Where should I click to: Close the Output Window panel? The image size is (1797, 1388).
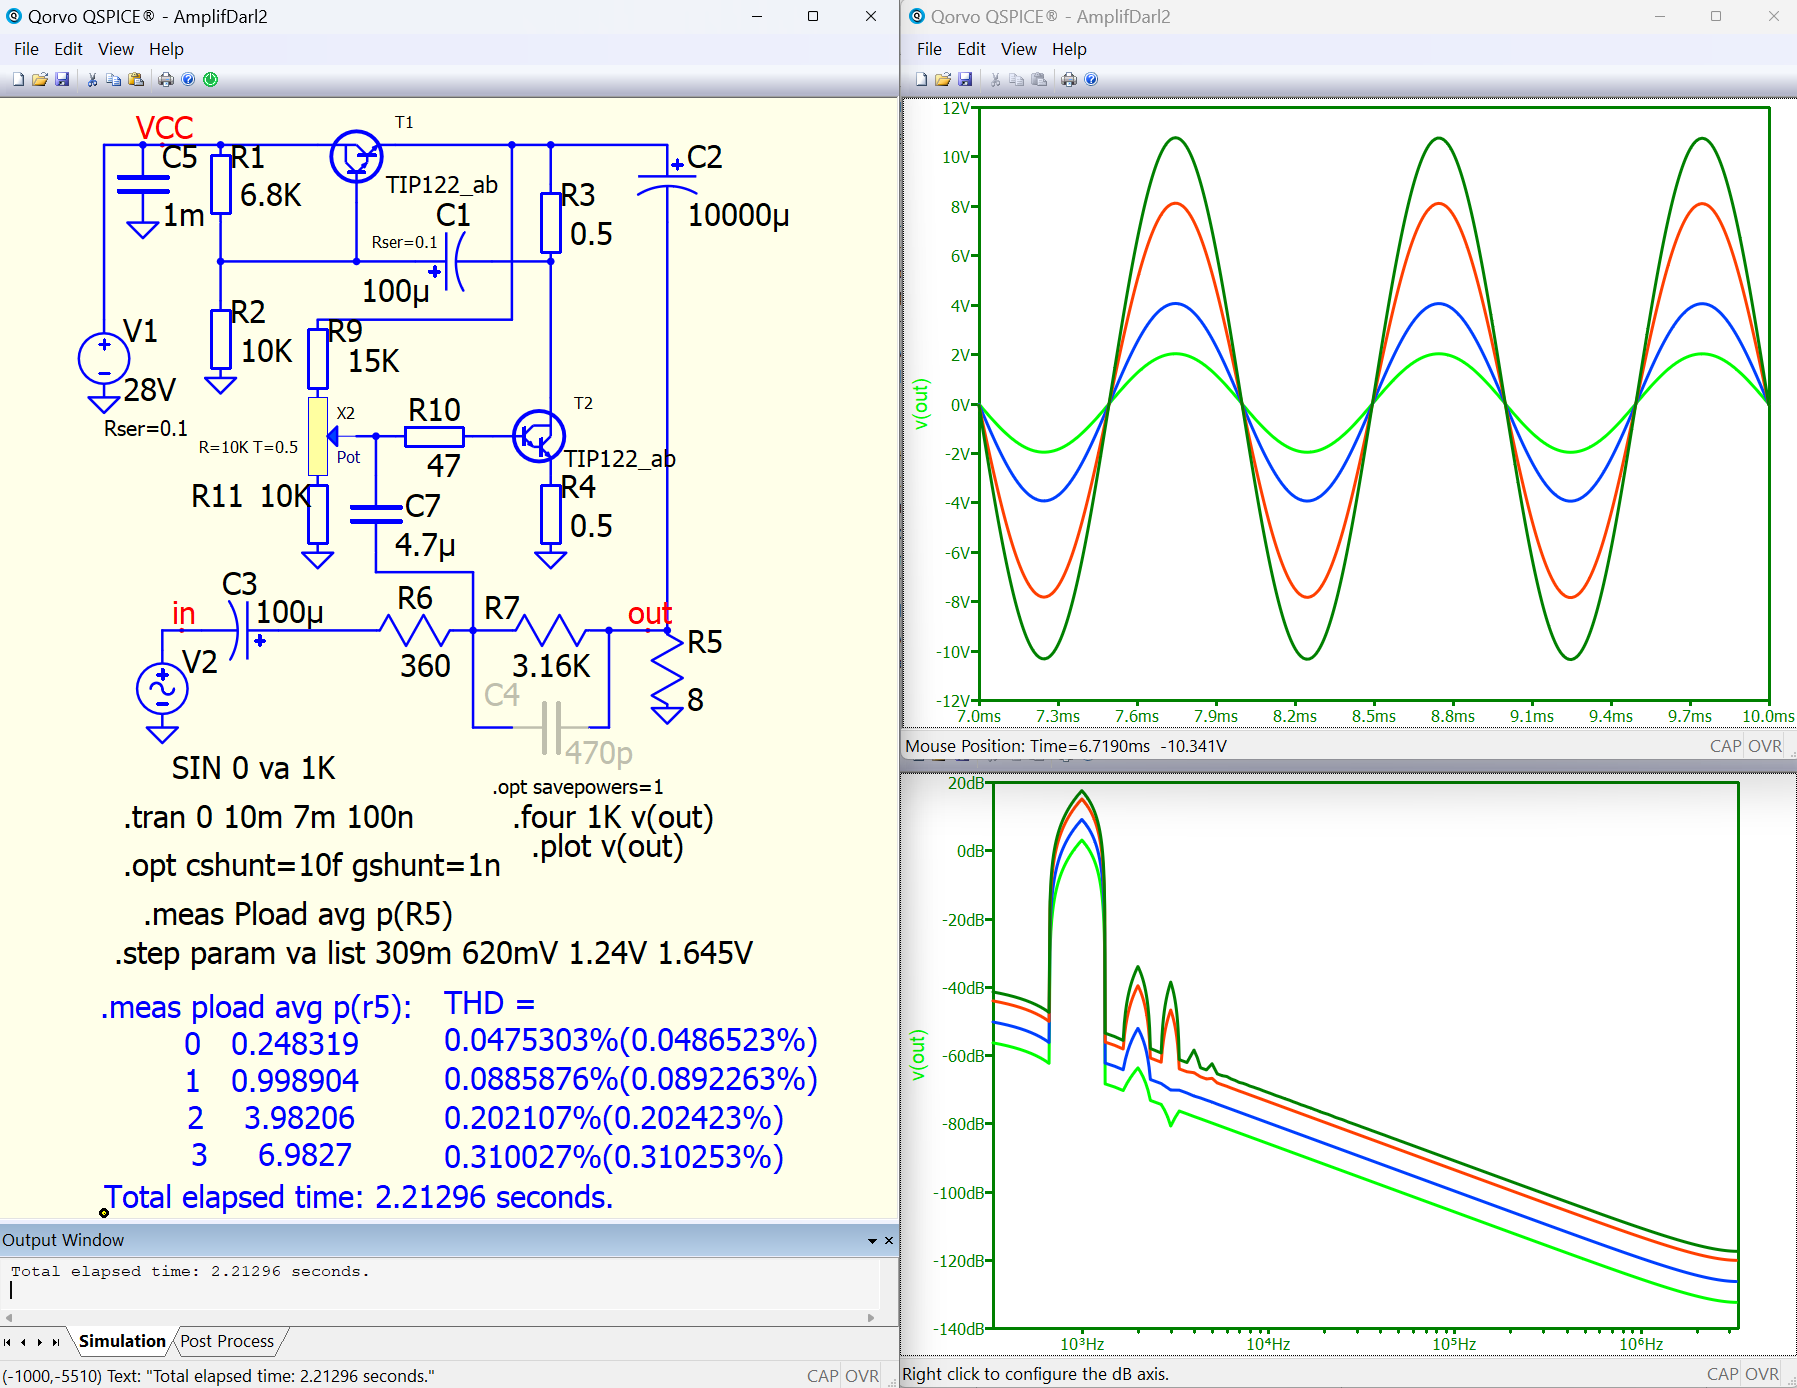pyautogui.click(x=889, y=1241)
